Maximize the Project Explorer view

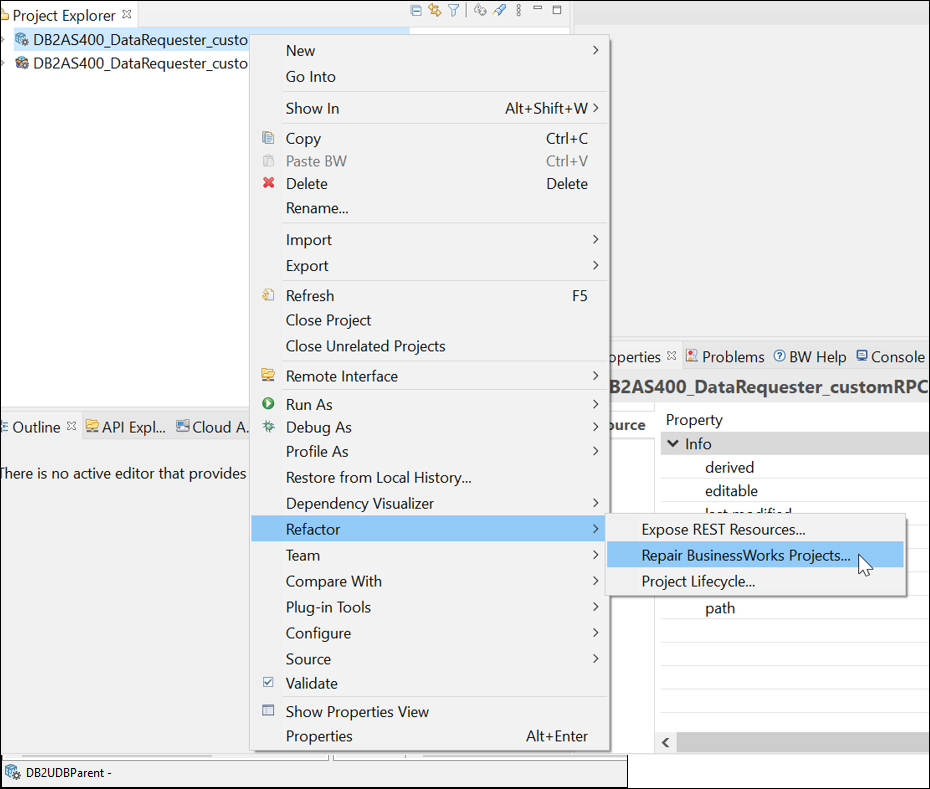tap(556, 9)
